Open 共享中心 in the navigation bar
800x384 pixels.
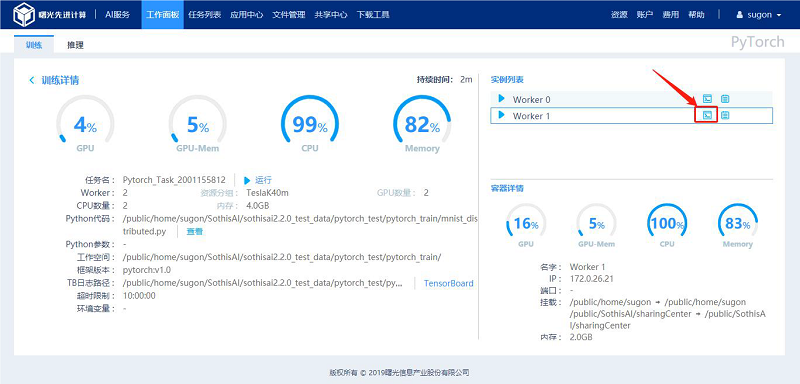click(x=331, y=15)
